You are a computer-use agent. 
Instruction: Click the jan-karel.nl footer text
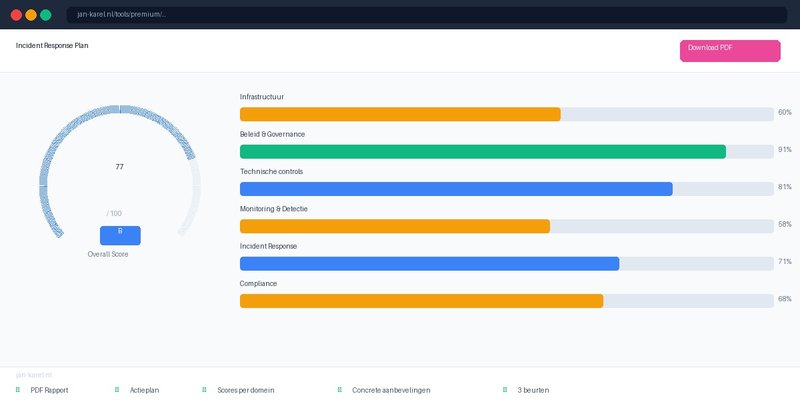[34, 375]
